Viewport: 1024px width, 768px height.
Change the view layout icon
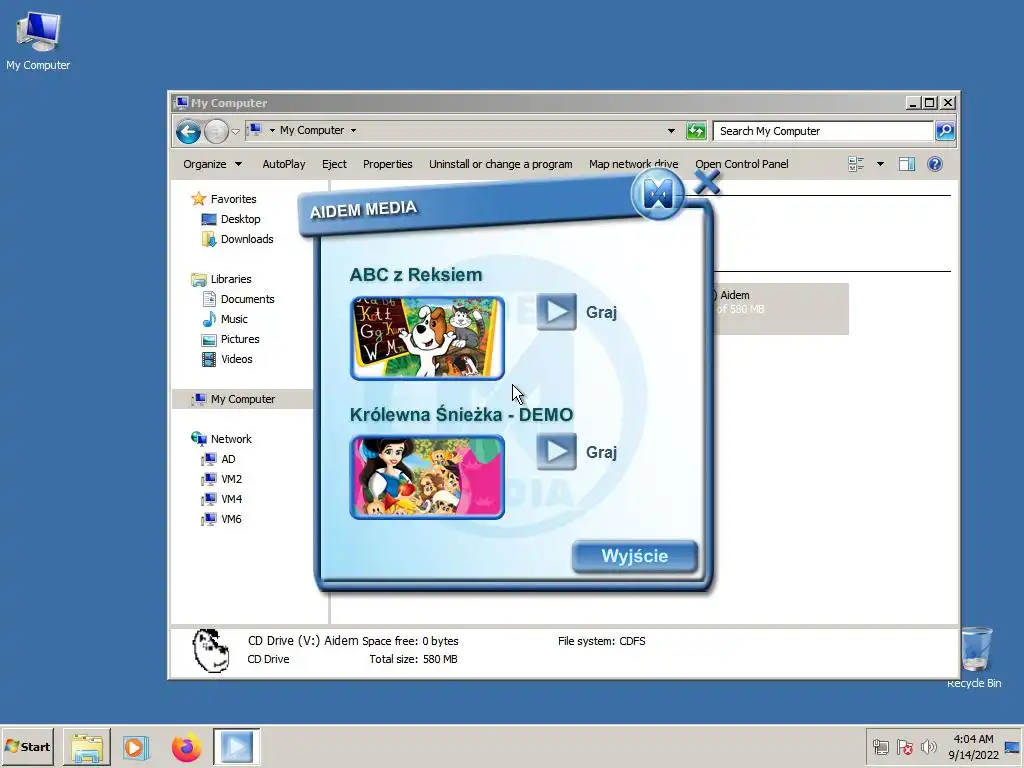tap(856, 164)
